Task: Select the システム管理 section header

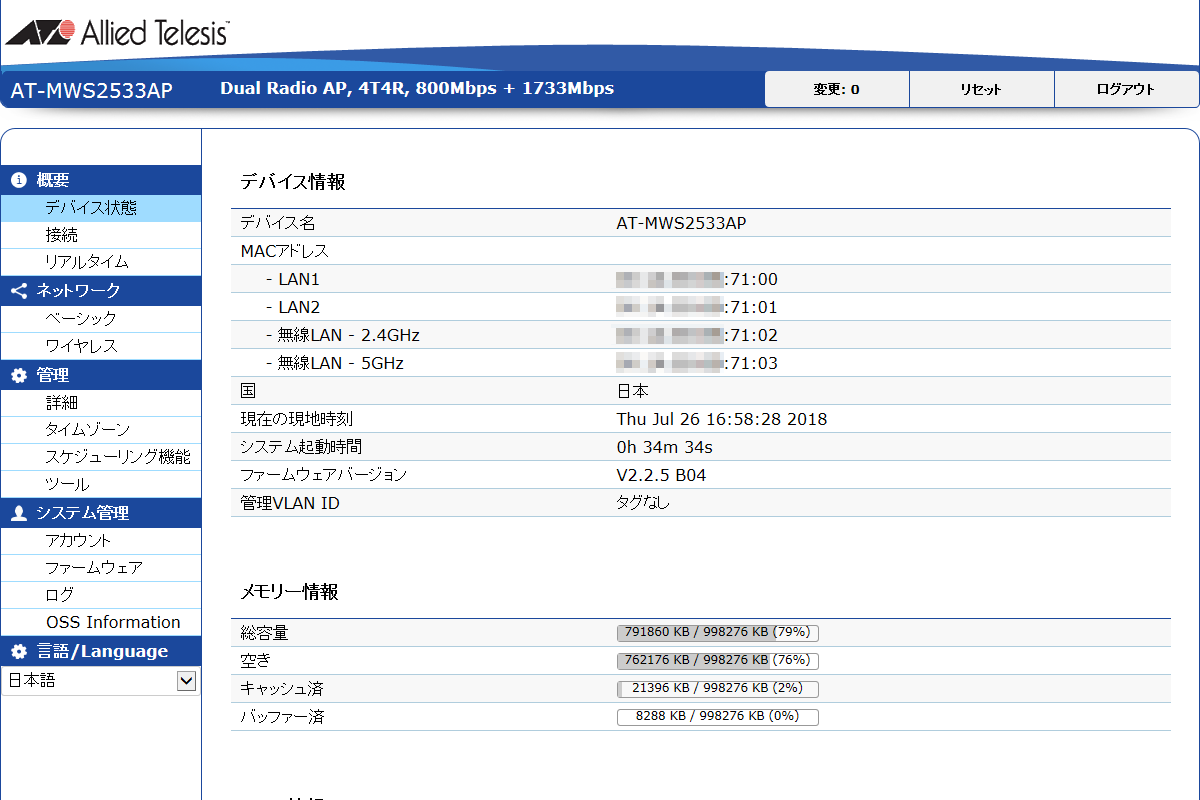Action: 101,514
